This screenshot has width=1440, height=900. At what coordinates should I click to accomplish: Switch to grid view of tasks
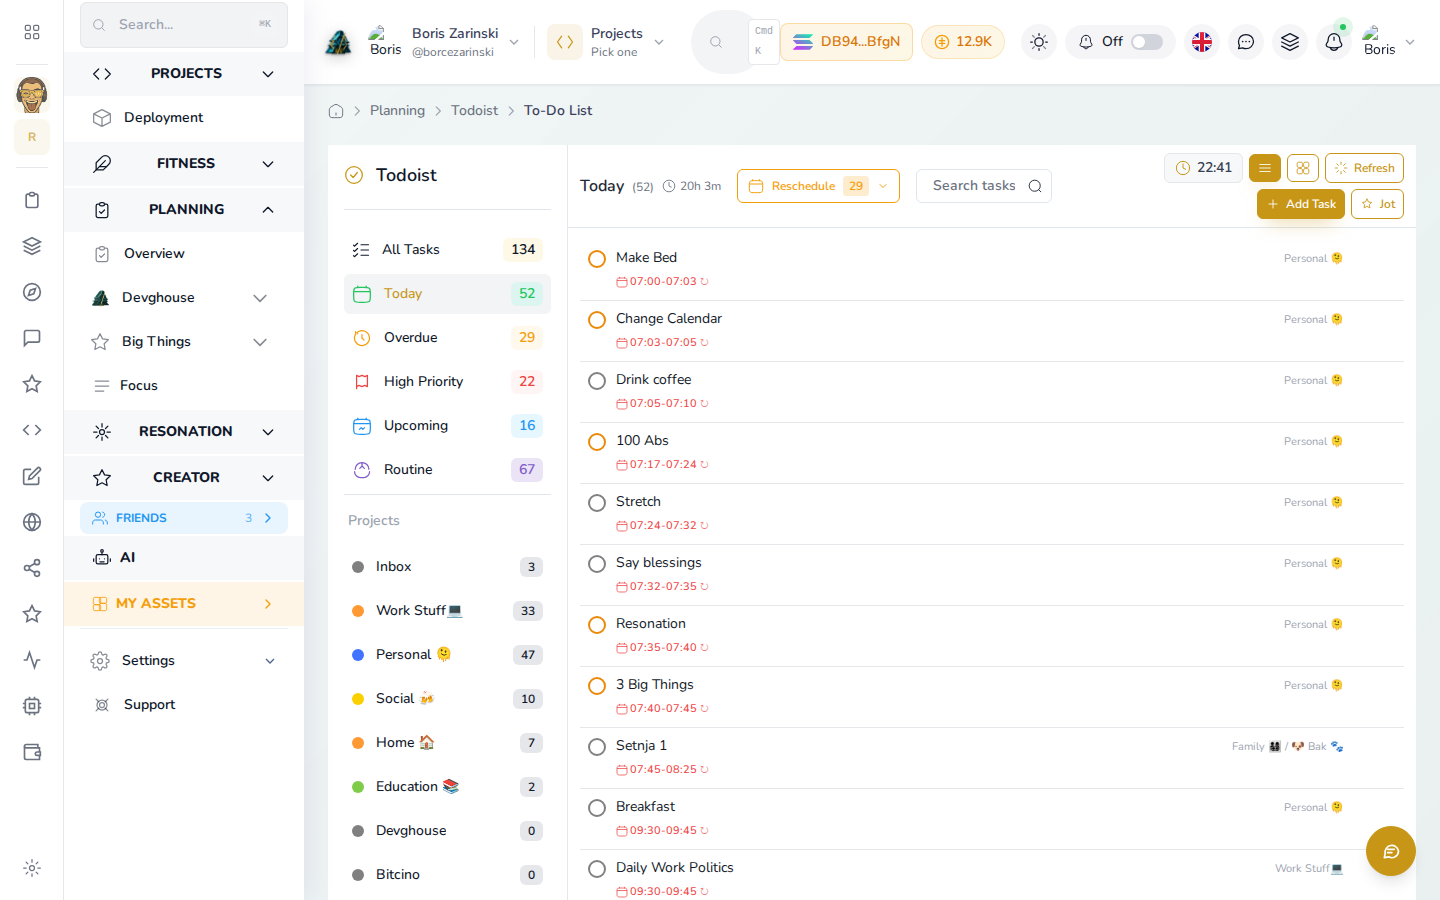pyautogui.click(x=1303, y=168)
